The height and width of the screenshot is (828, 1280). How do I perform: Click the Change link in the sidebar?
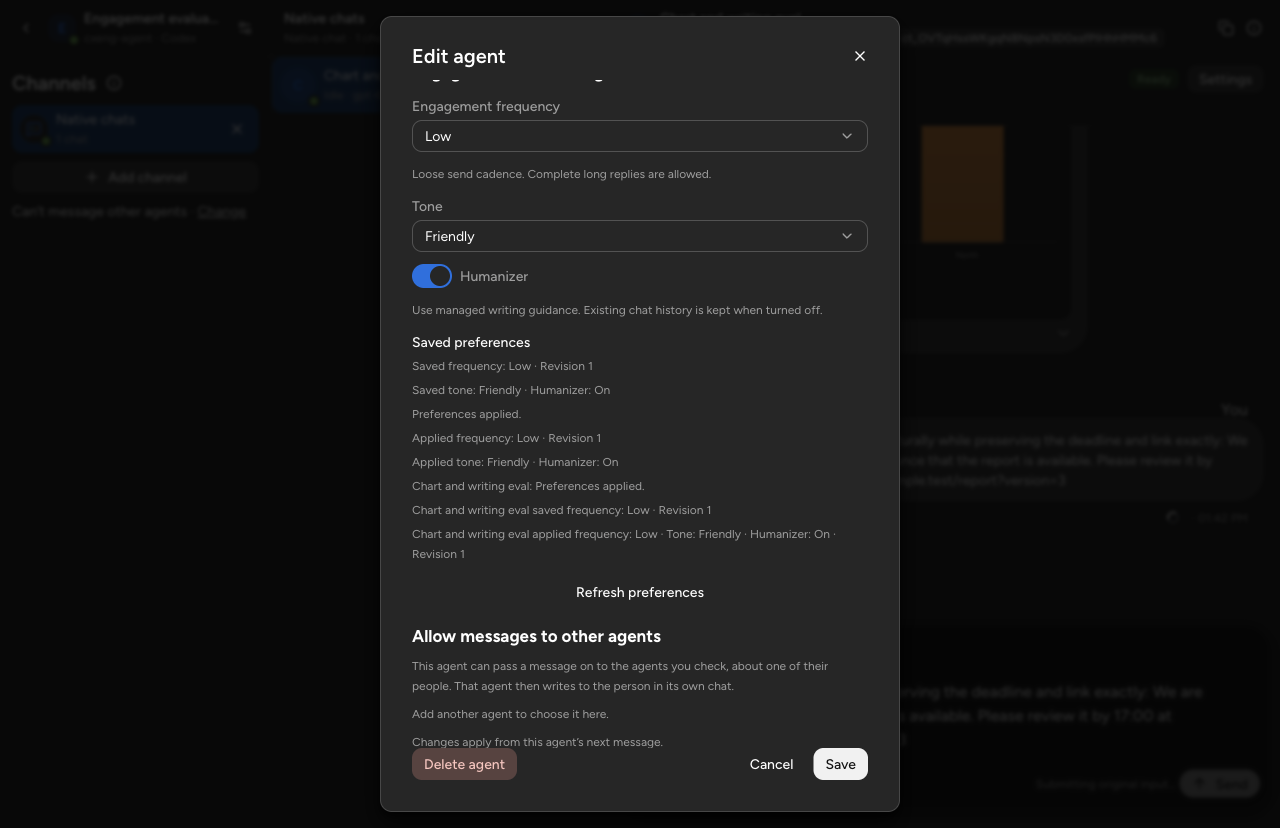(x=222, y=212)
